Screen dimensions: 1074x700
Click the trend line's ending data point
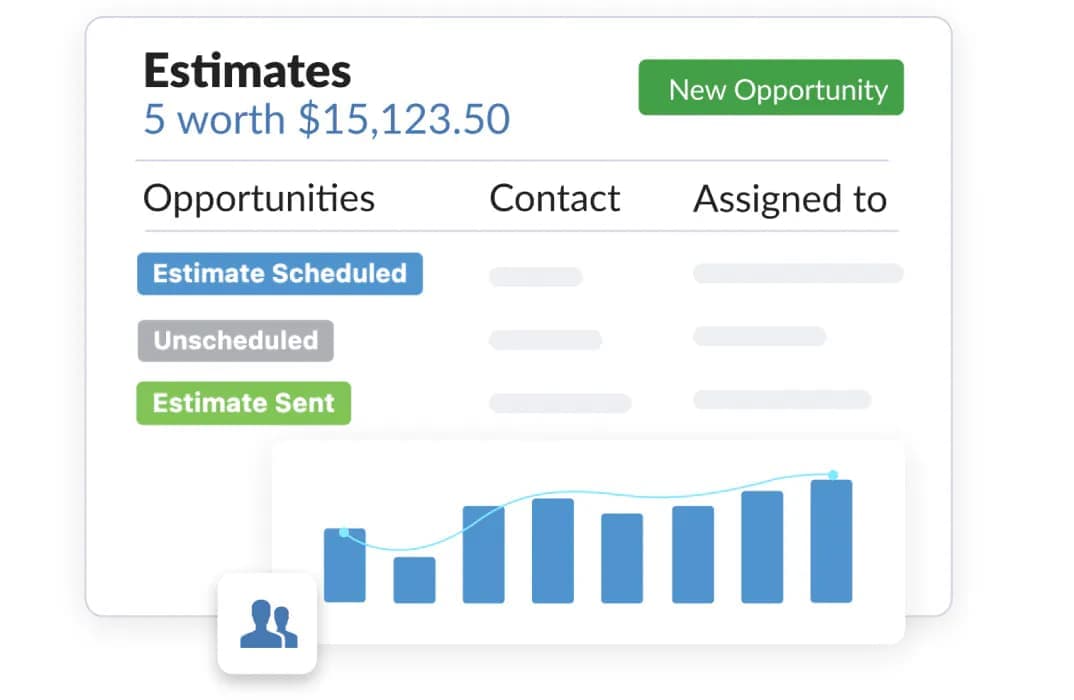click(x=832, y=474)
